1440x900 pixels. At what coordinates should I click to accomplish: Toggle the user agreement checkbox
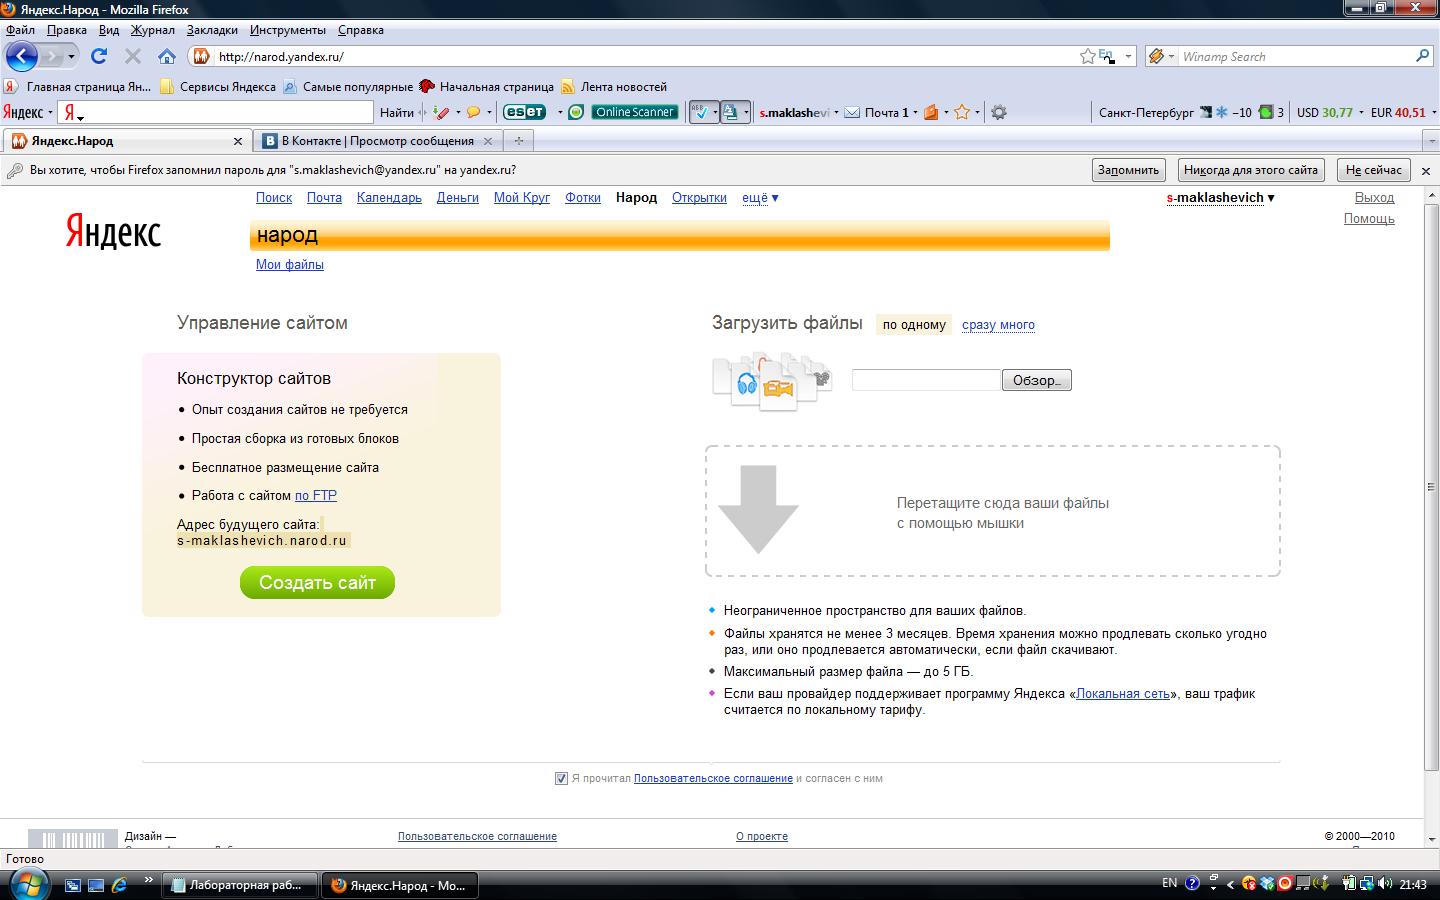click(x=561, y=778)
